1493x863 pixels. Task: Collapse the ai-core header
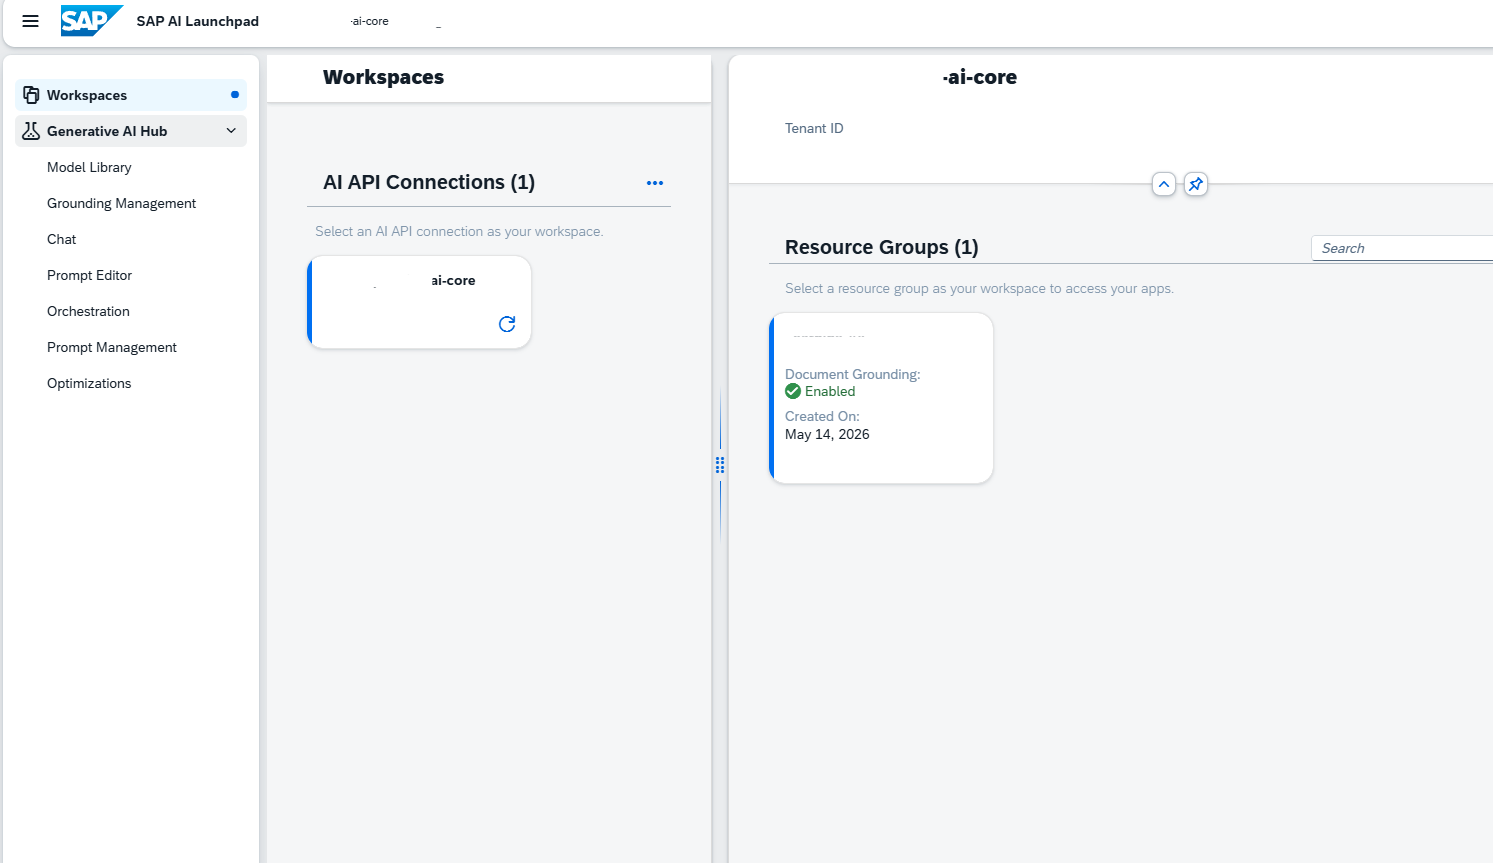pos(1164,184)
